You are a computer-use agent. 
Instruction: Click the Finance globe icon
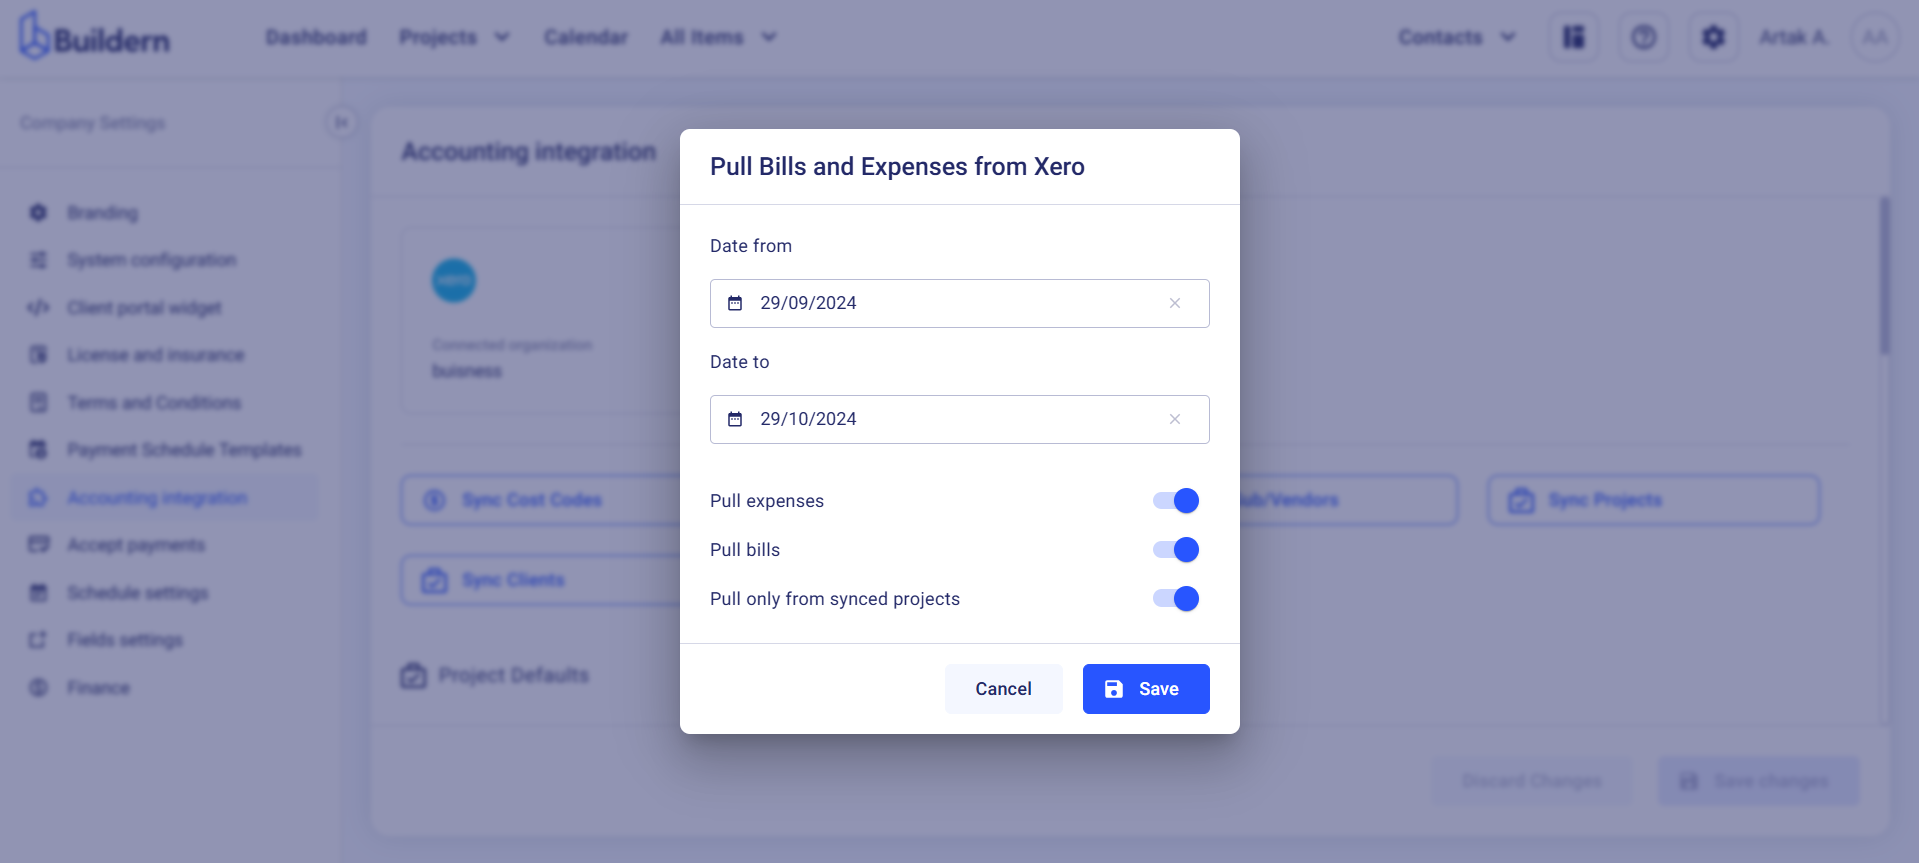[x=38, y=688]
